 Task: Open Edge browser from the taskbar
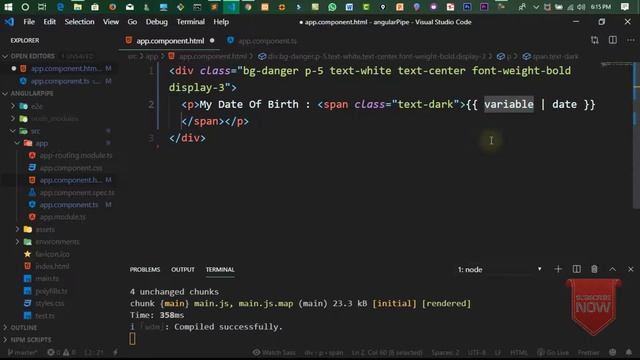pos(60,7)
